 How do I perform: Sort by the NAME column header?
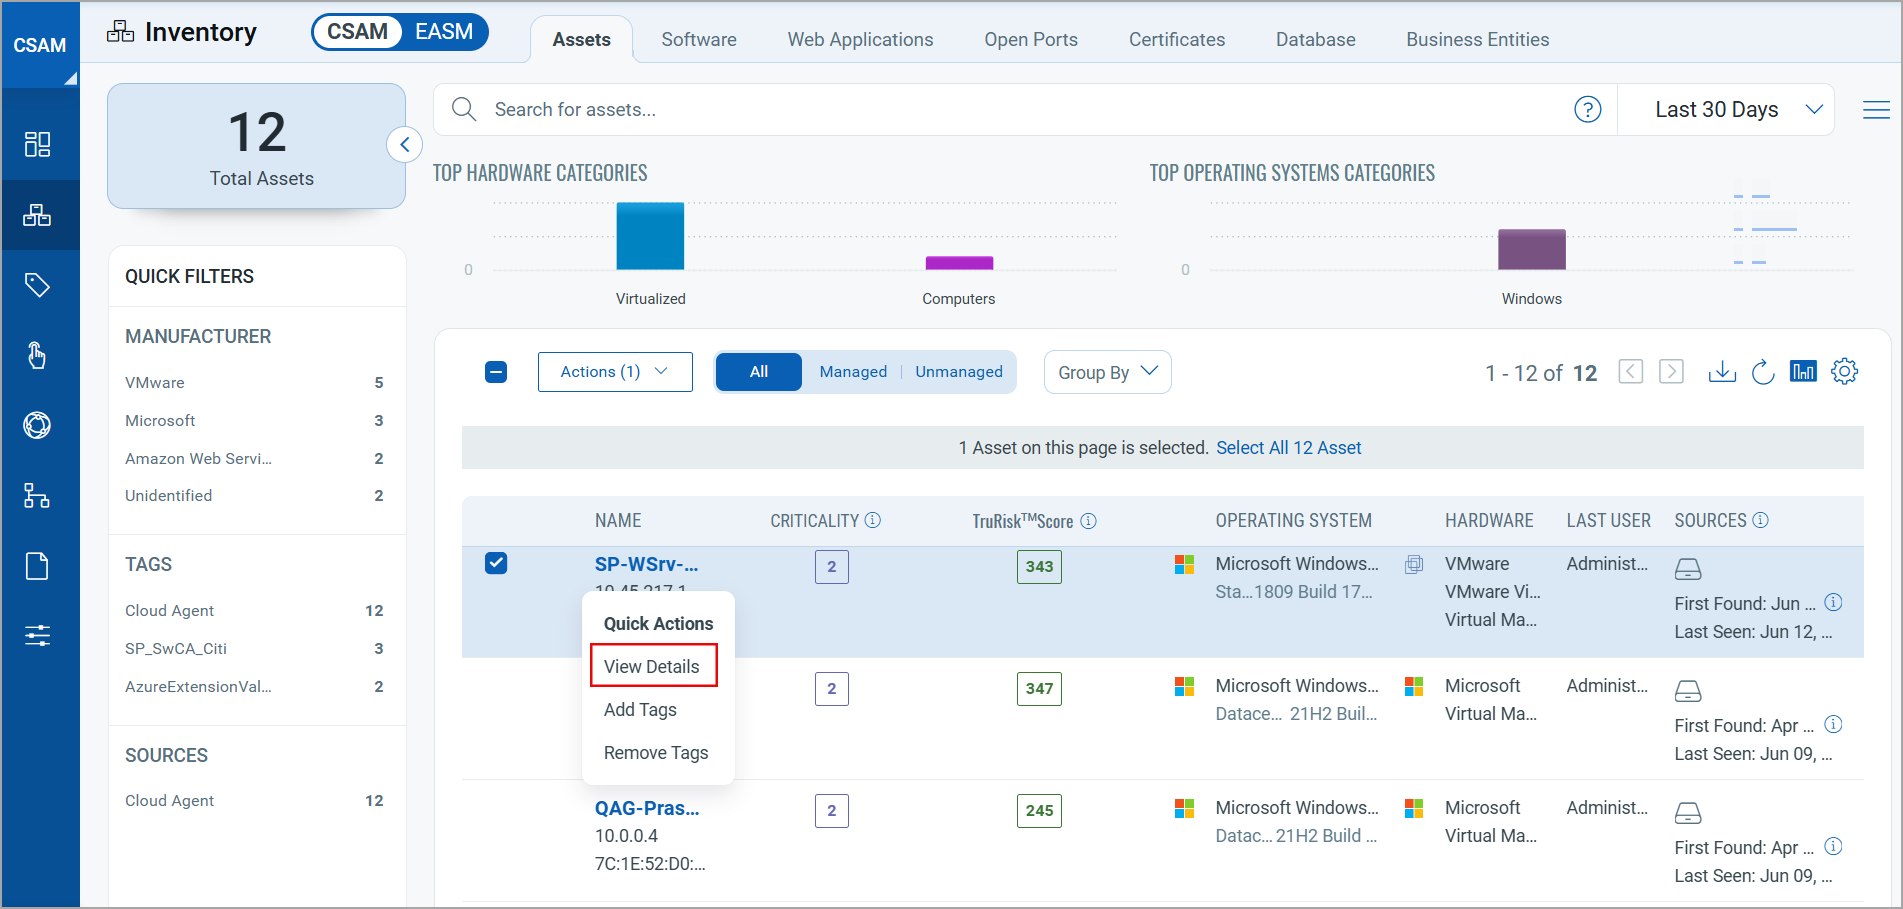point(618,520)
